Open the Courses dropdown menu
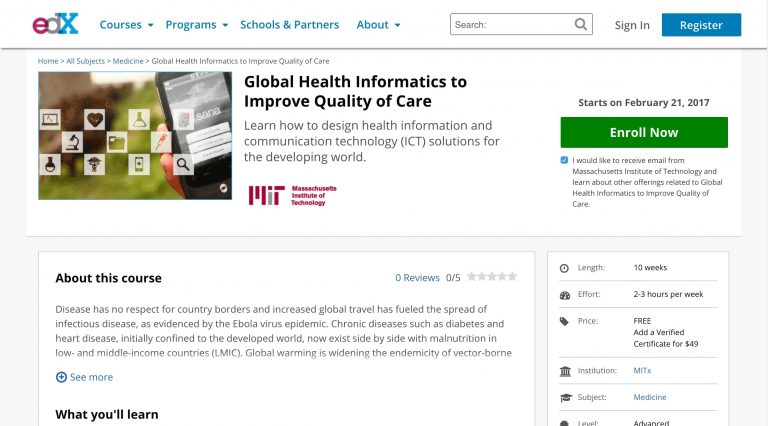The image size is (768, 426). 126,24
